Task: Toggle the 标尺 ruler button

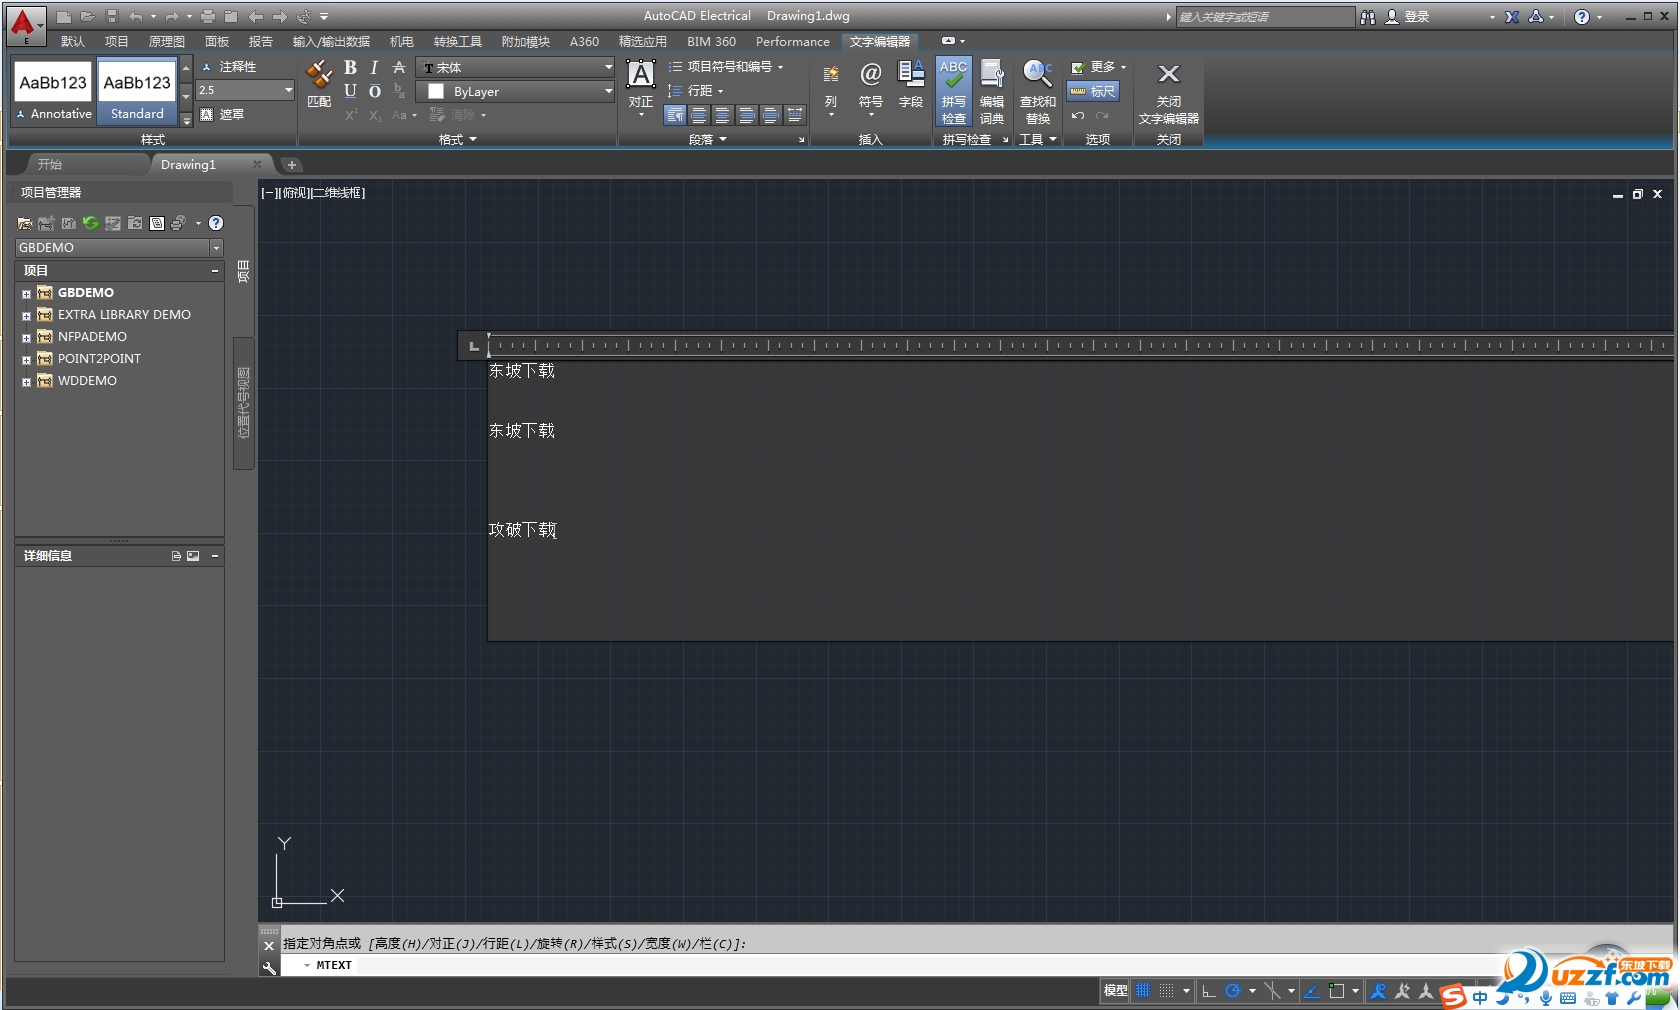Action: tap(1093, 91)
